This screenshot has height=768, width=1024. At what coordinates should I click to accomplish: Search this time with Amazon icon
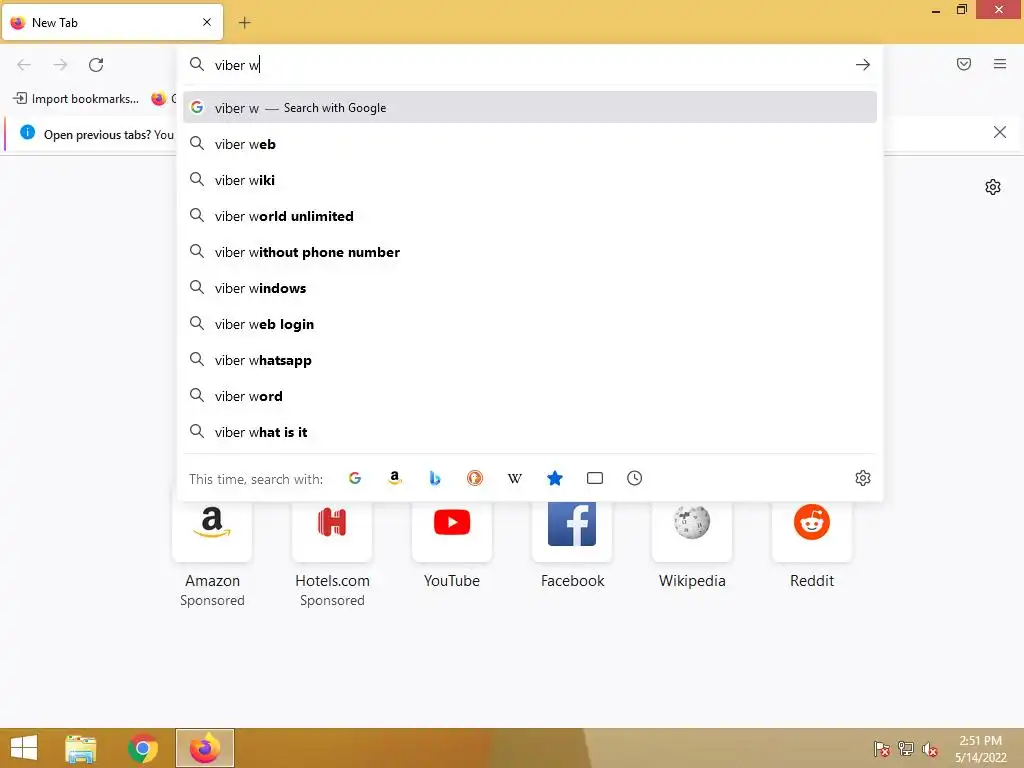click(x=394, y=478)
